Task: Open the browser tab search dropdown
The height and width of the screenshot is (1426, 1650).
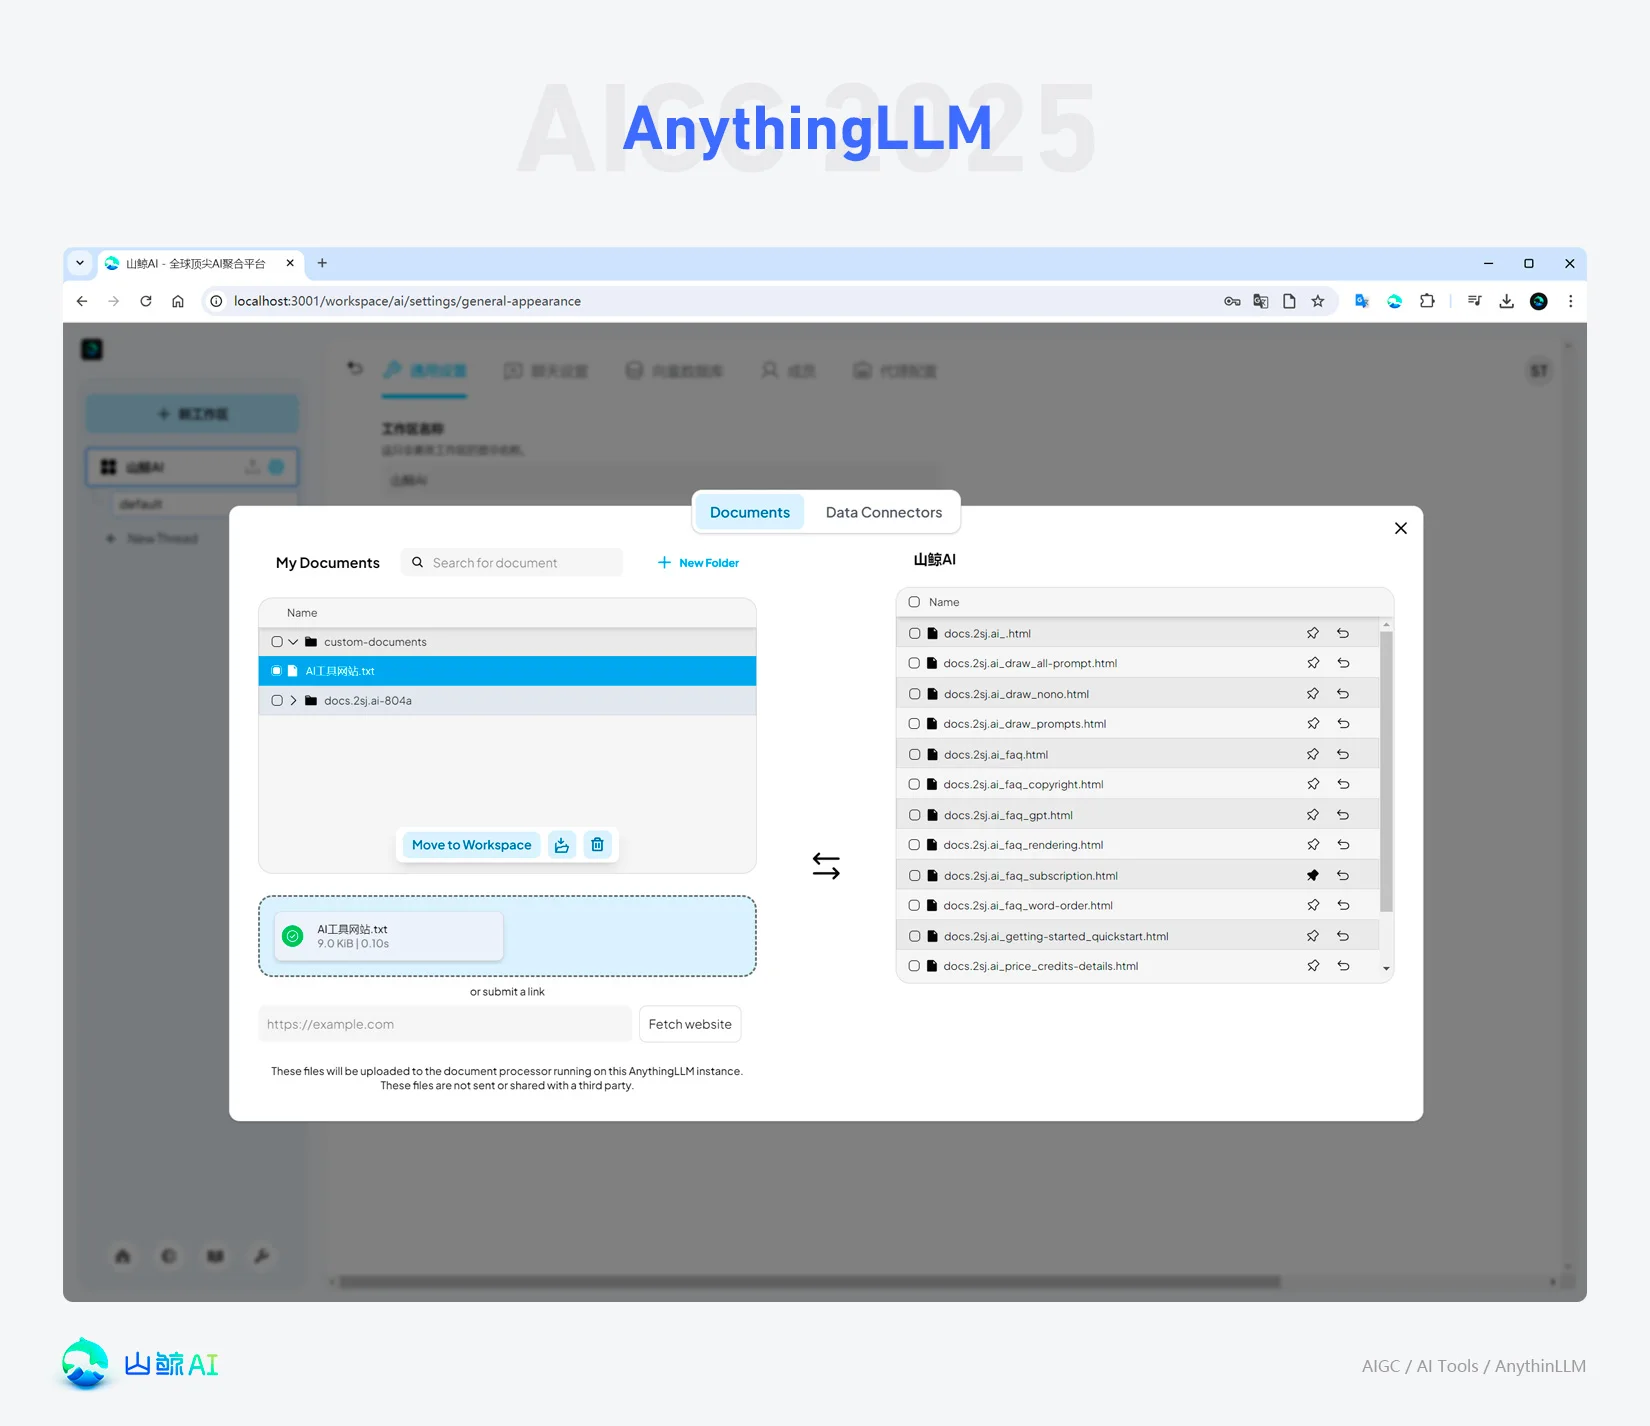Action: click(x=80, y=263)
